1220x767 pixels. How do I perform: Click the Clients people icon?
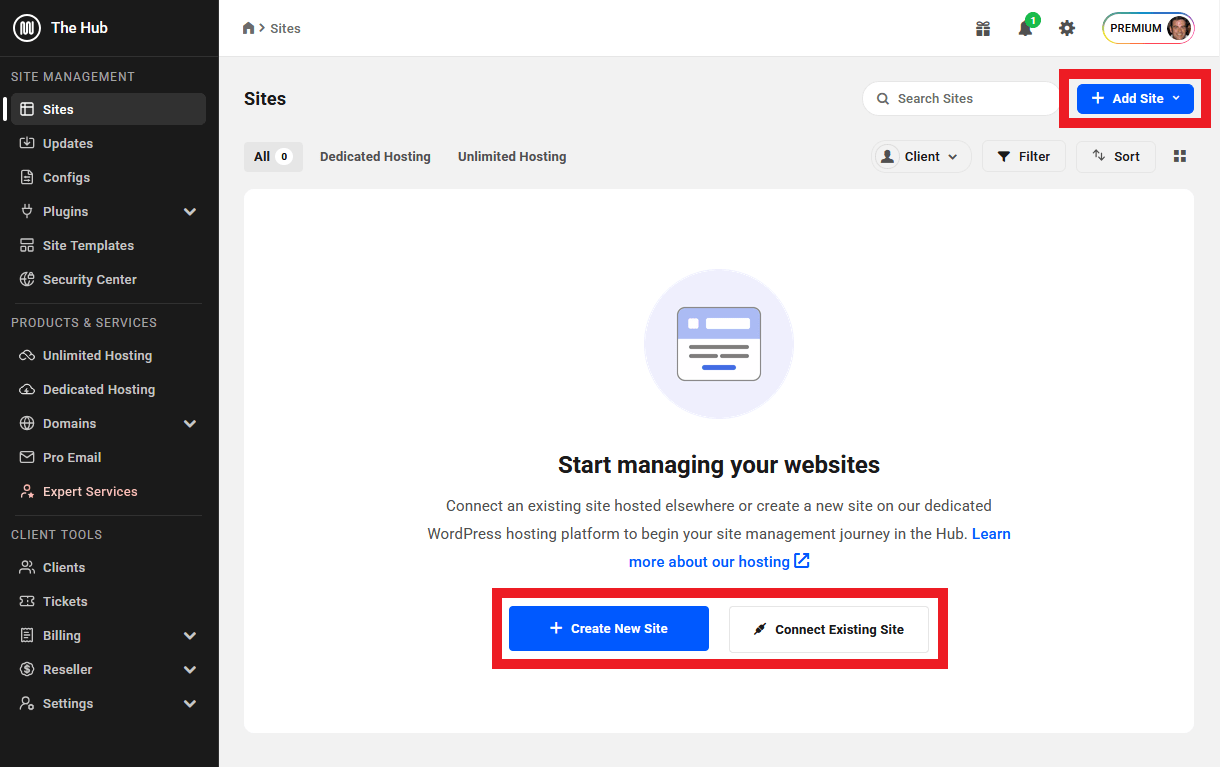click(x=27, y=567)
